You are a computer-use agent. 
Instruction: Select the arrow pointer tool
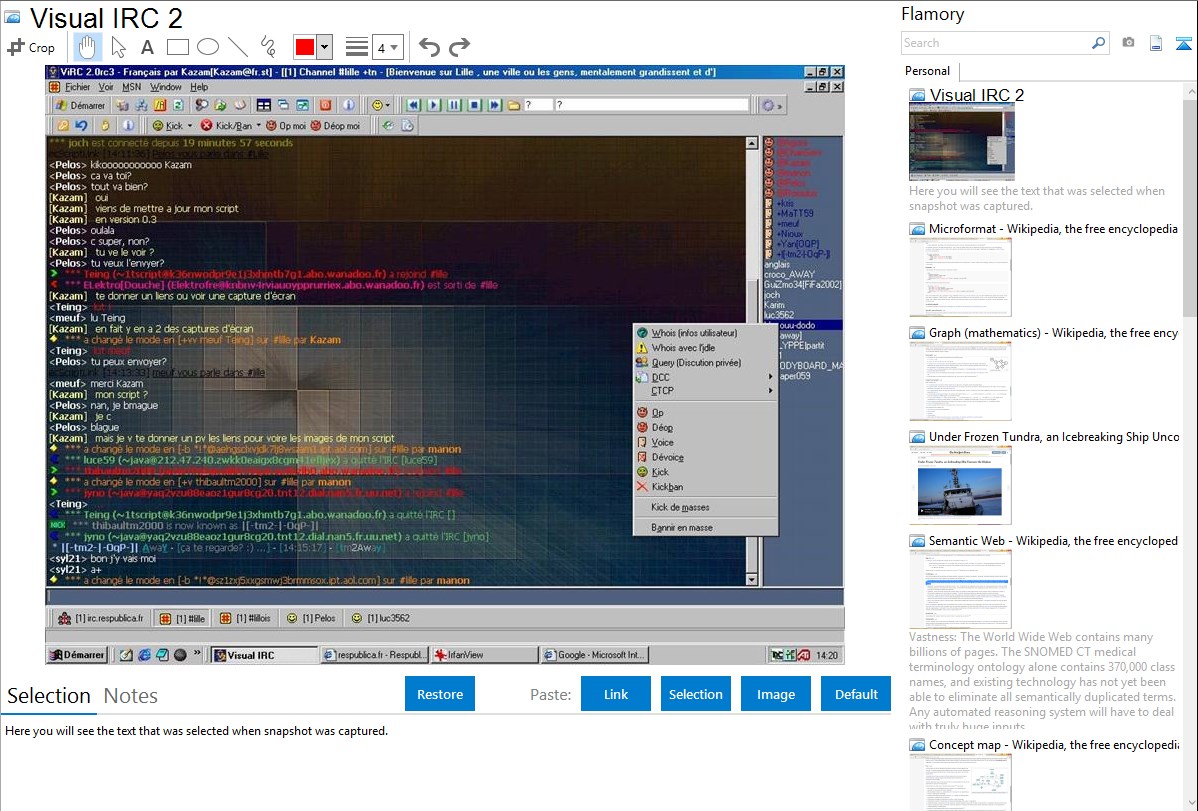[x=118, y=47]
